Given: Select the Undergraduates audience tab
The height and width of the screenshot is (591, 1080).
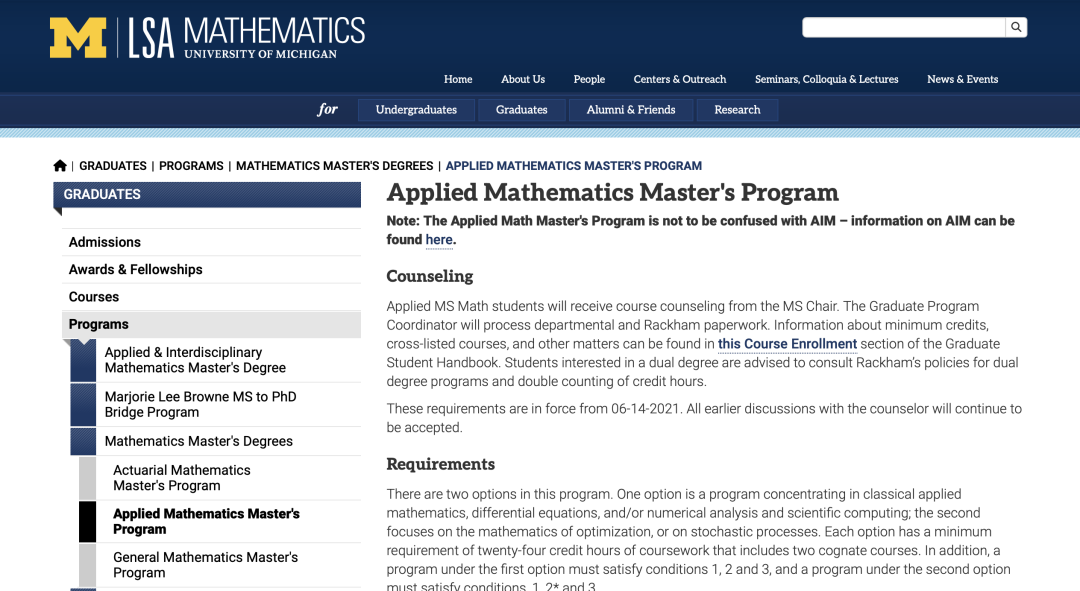Looking at the screenshot, I should pos(416,110).
